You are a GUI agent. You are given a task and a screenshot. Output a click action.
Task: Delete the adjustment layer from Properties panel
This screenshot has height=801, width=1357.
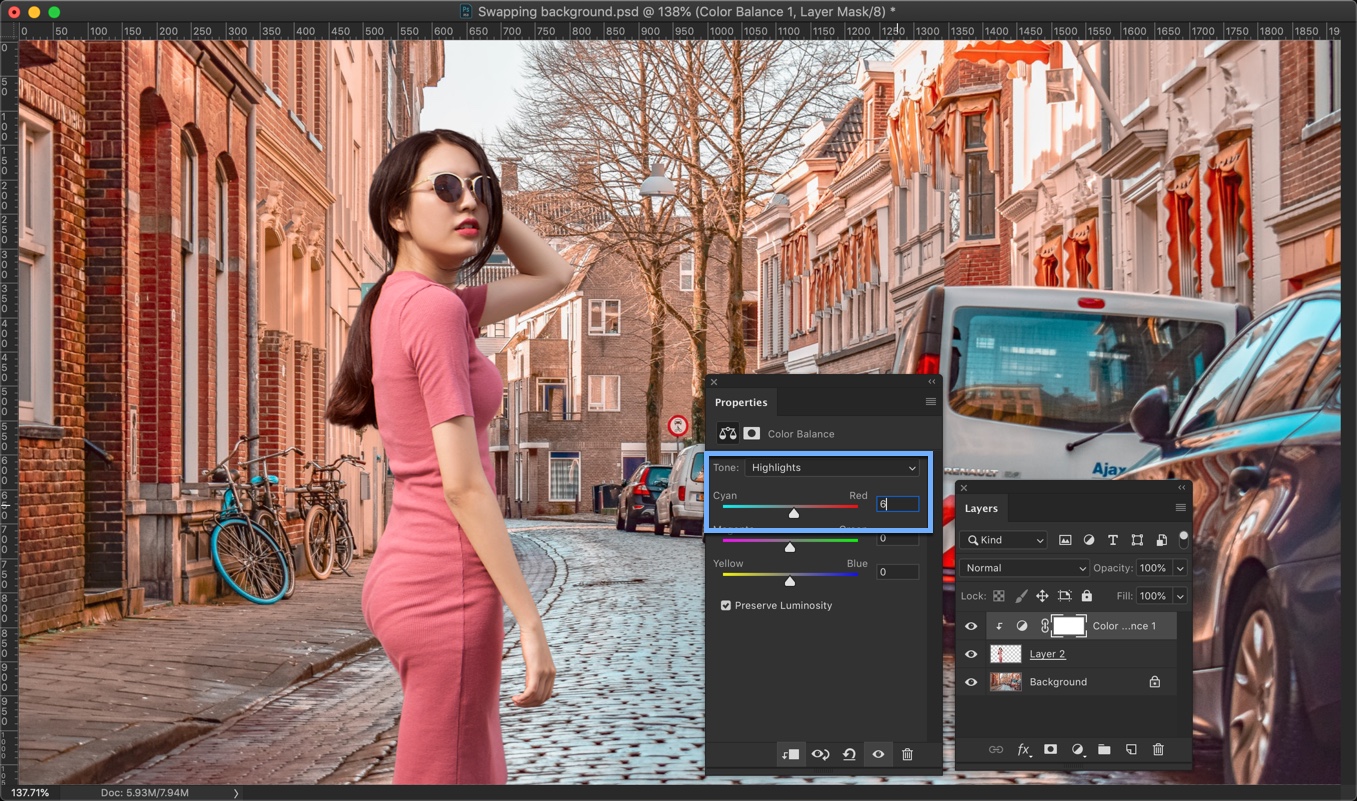(907, 754)
